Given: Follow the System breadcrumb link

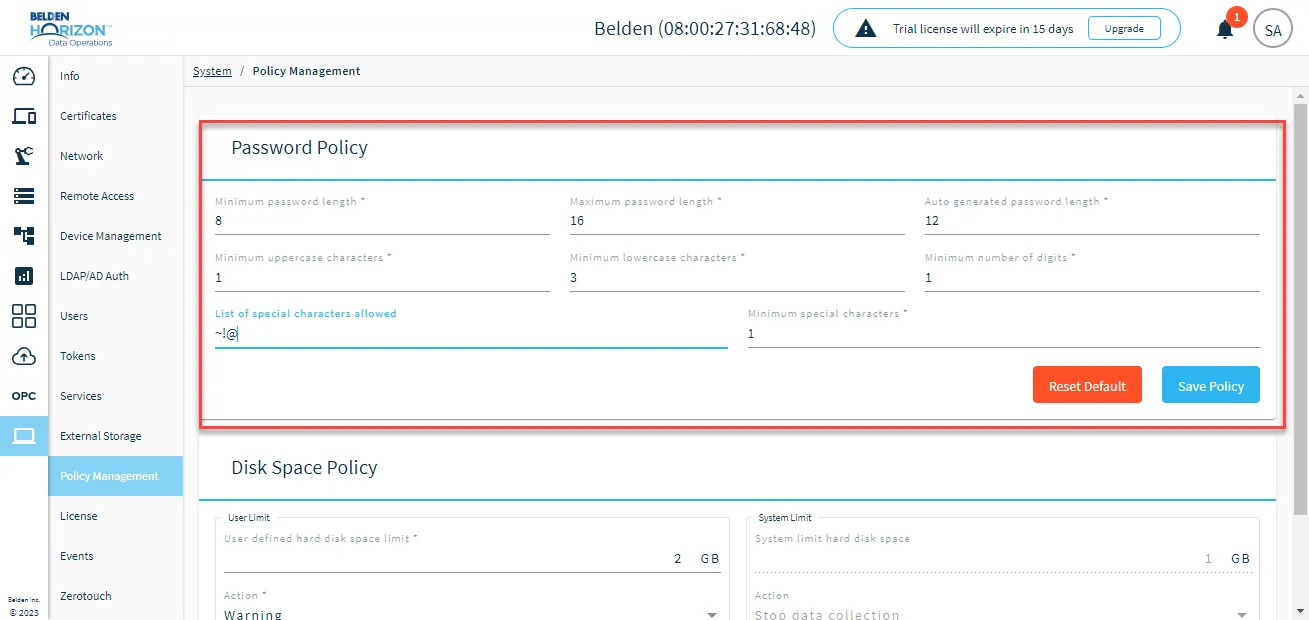Looking at the screenshot, I should pos(212,71).
